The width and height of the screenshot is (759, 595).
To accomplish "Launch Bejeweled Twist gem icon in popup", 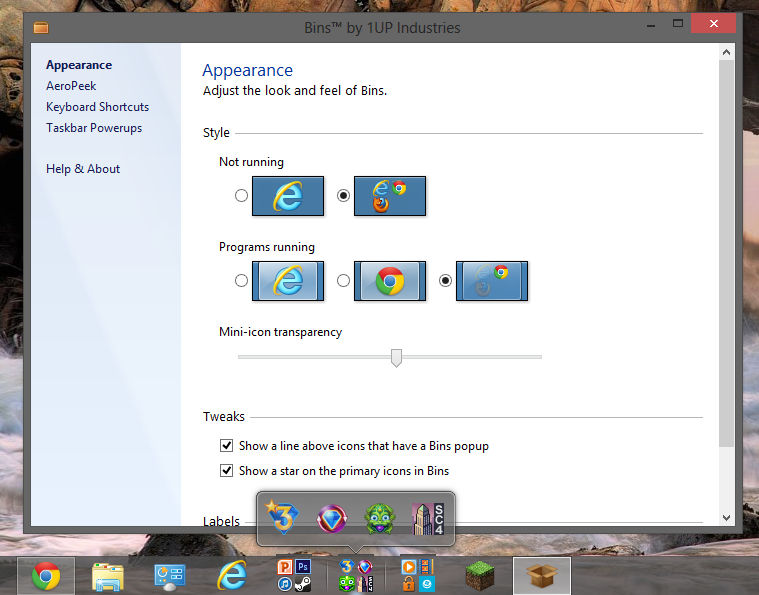I will click(x=332, y=518).
